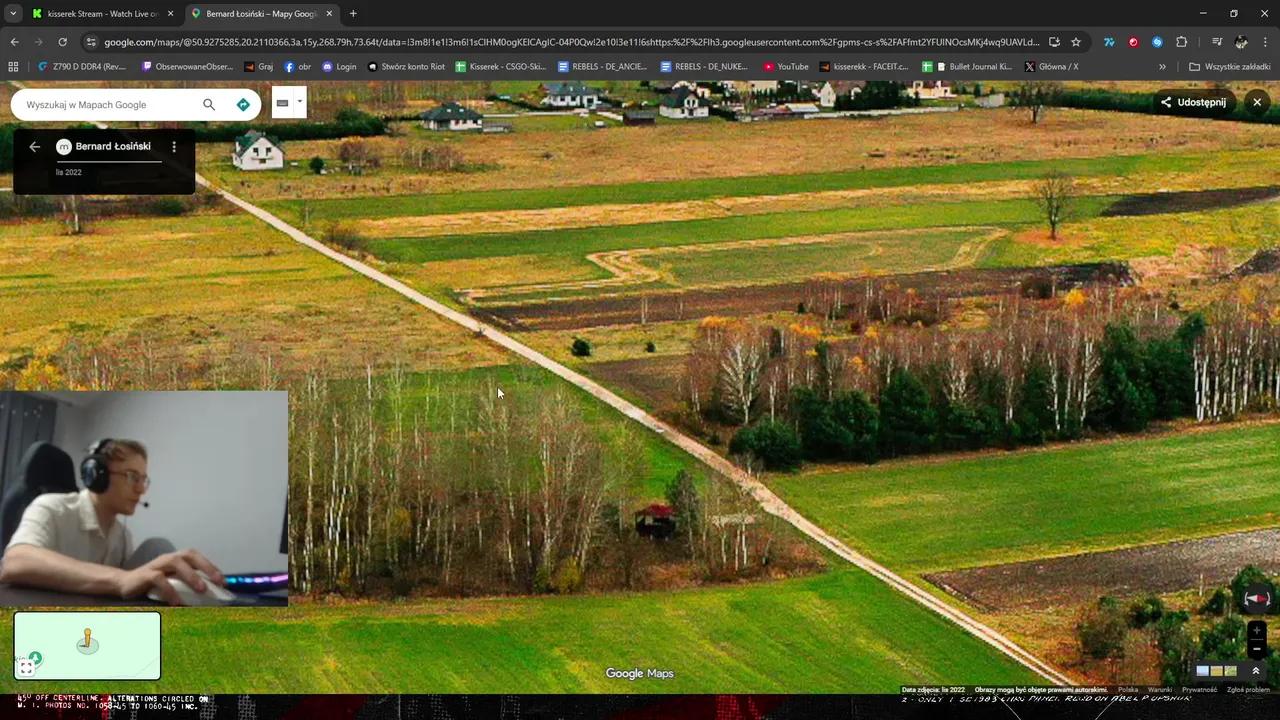Image resolution: width=1280 pixels, height=720 pixels.
Task: View site information icon in address bar
Action: (x=91, y=42)
